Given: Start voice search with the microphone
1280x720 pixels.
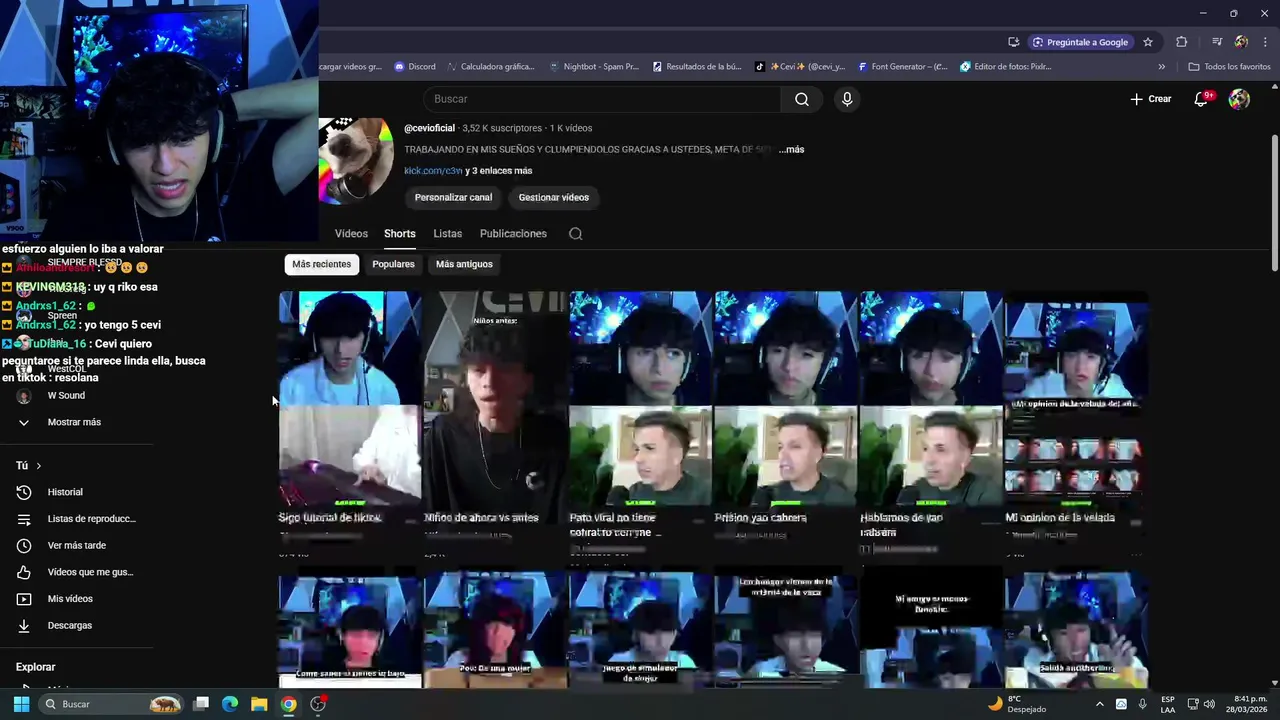Looking at the screenshot, I should 847,99.
